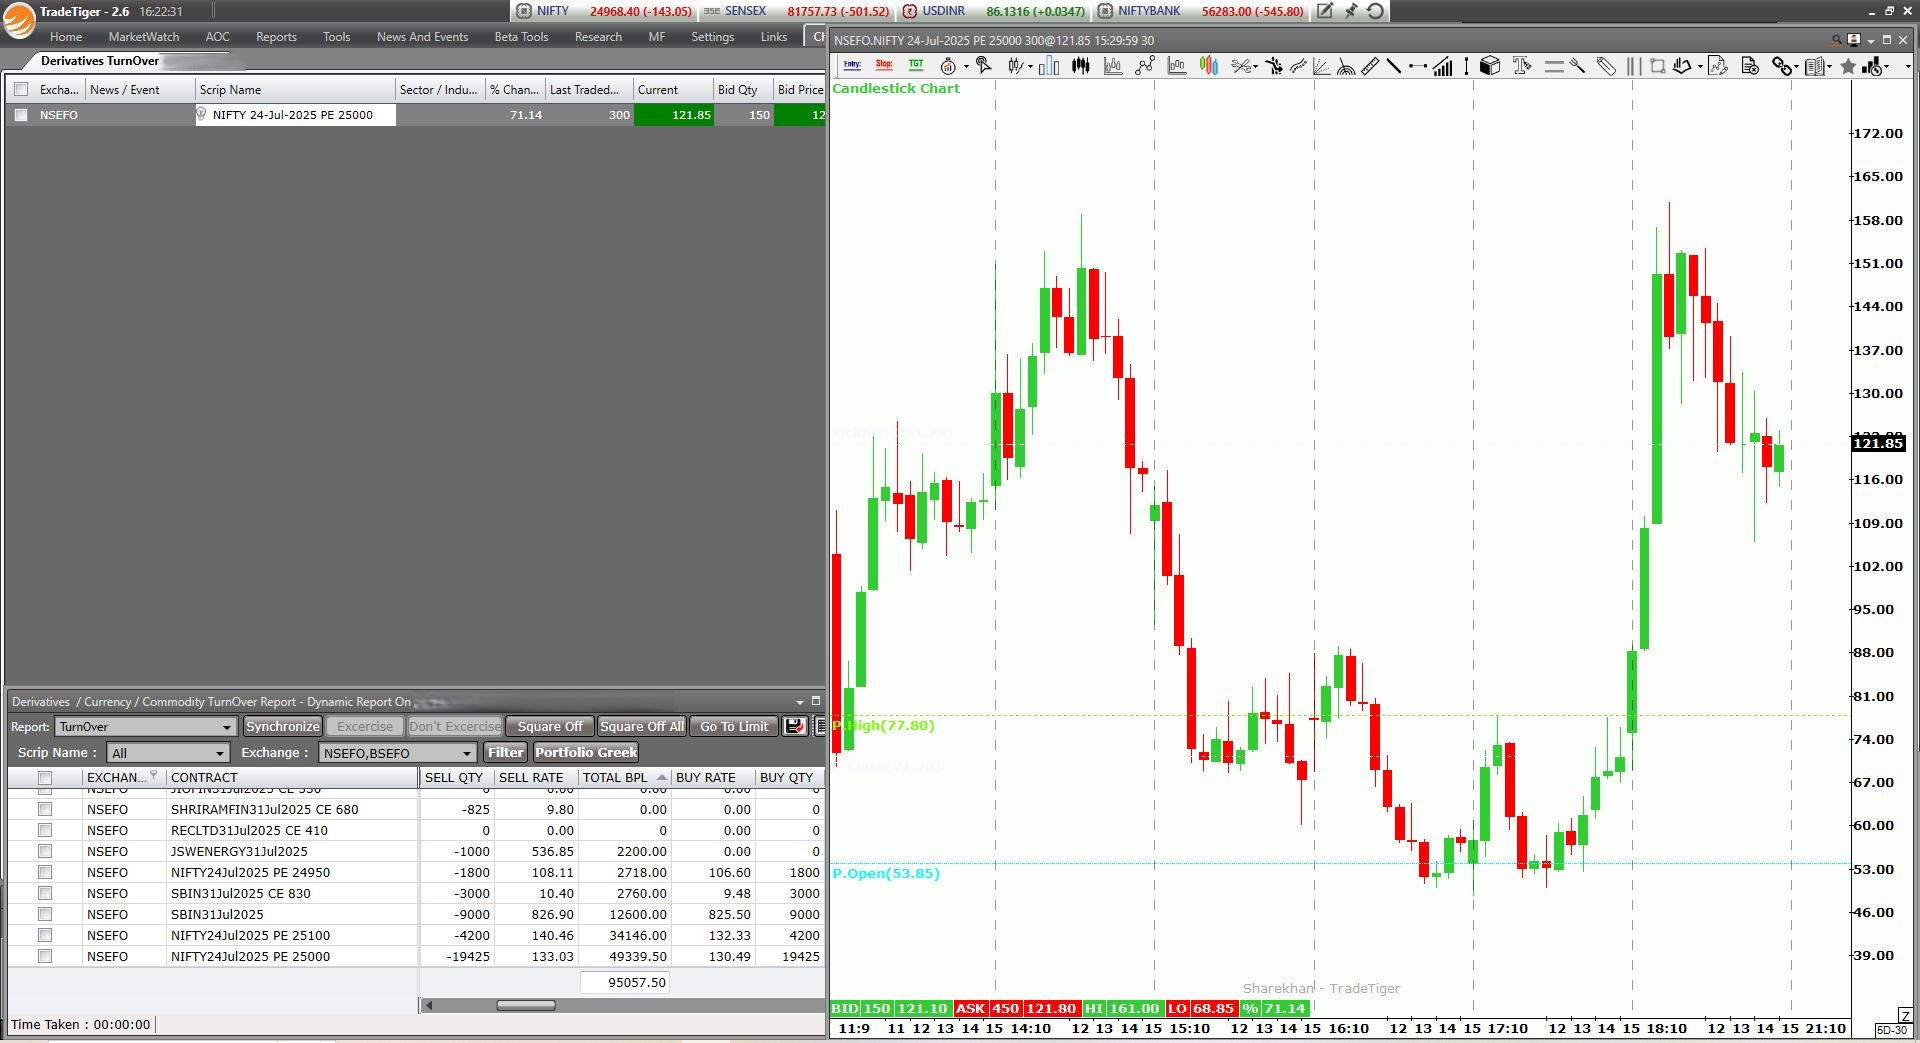Click the TGT target marker tool
The height and width of the screenshot is (1043, 1920).
[x=916, y=65]
